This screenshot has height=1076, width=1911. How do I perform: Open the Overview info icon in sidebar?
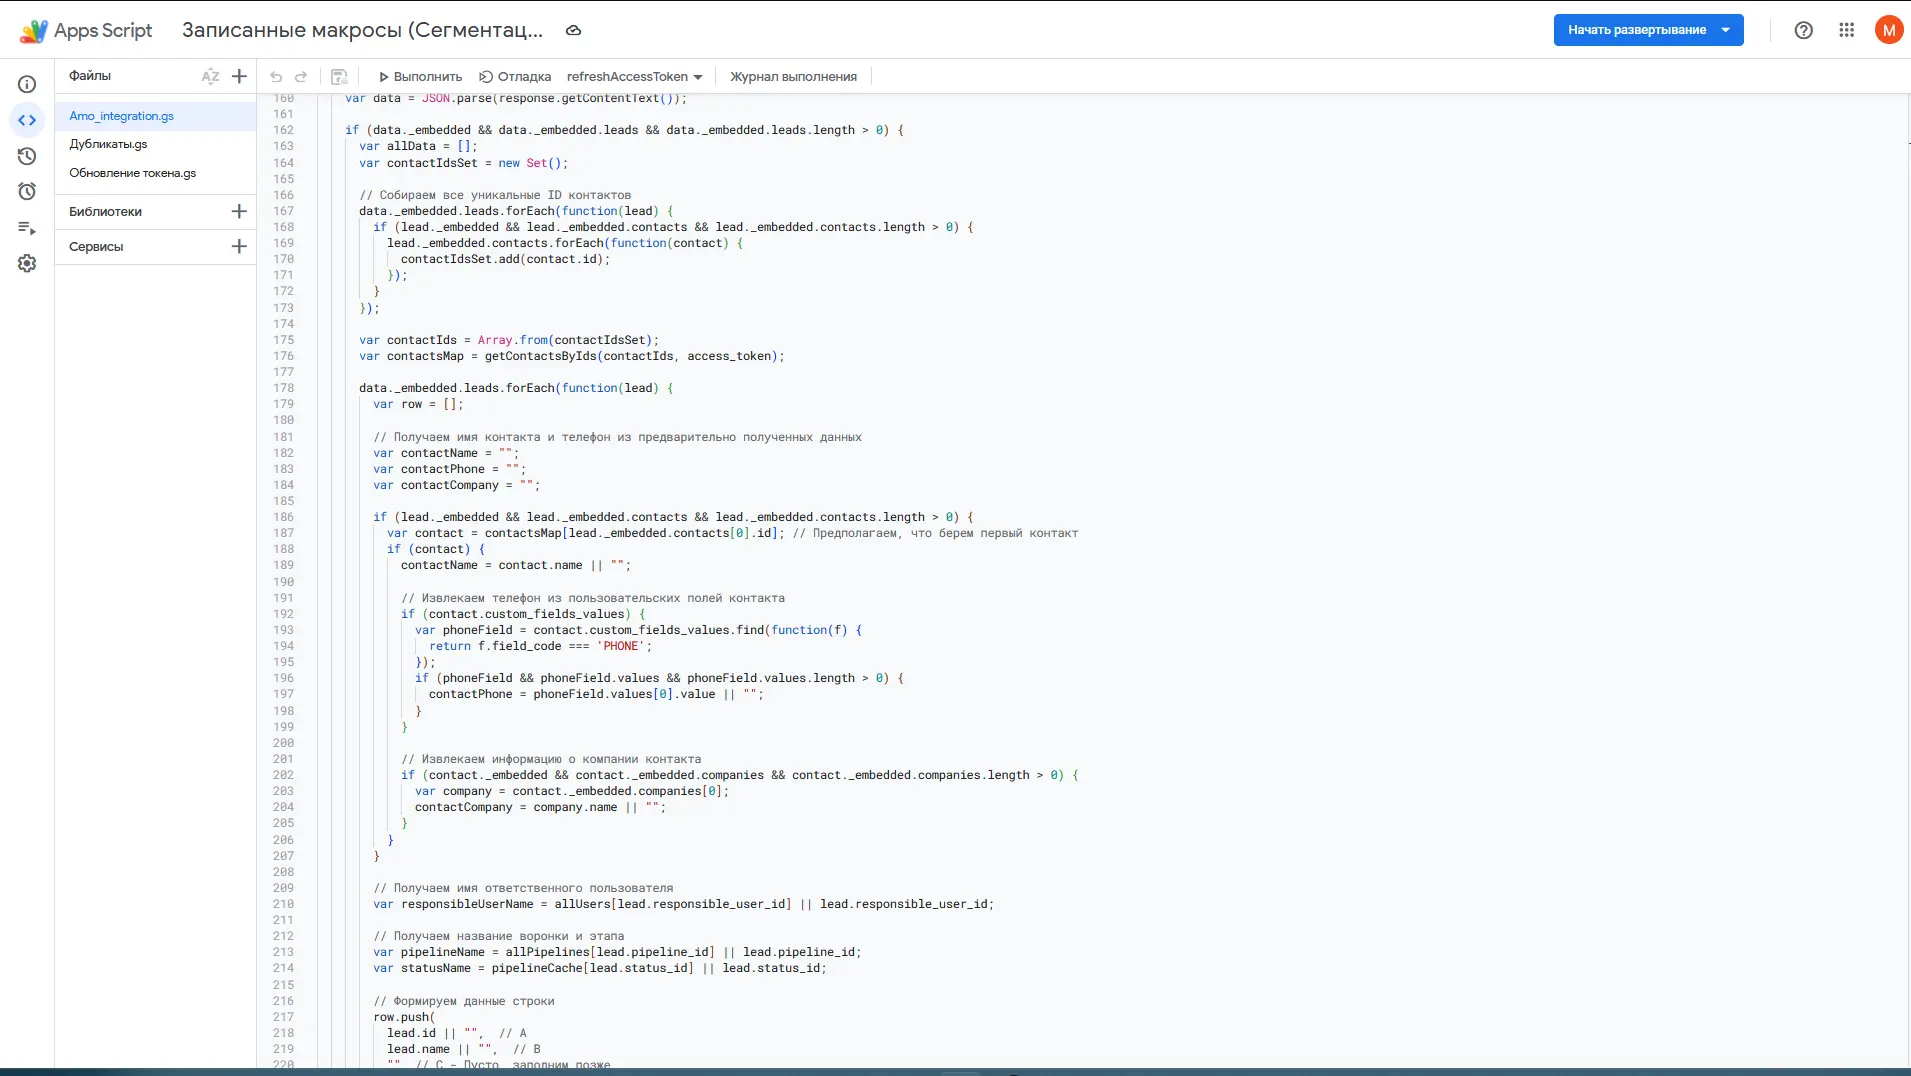point(27,85)
